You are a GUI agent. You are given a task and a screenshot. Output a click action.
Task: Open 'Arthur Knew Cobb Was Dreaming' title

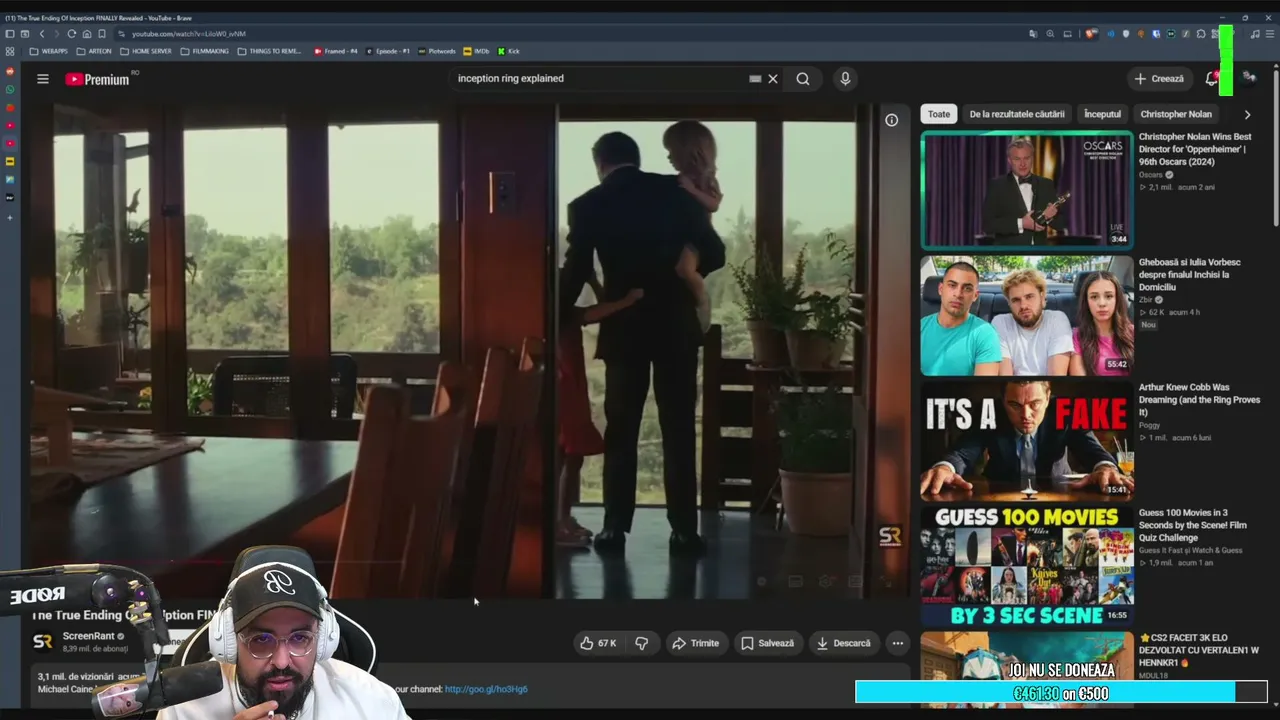pos(1199,400)
